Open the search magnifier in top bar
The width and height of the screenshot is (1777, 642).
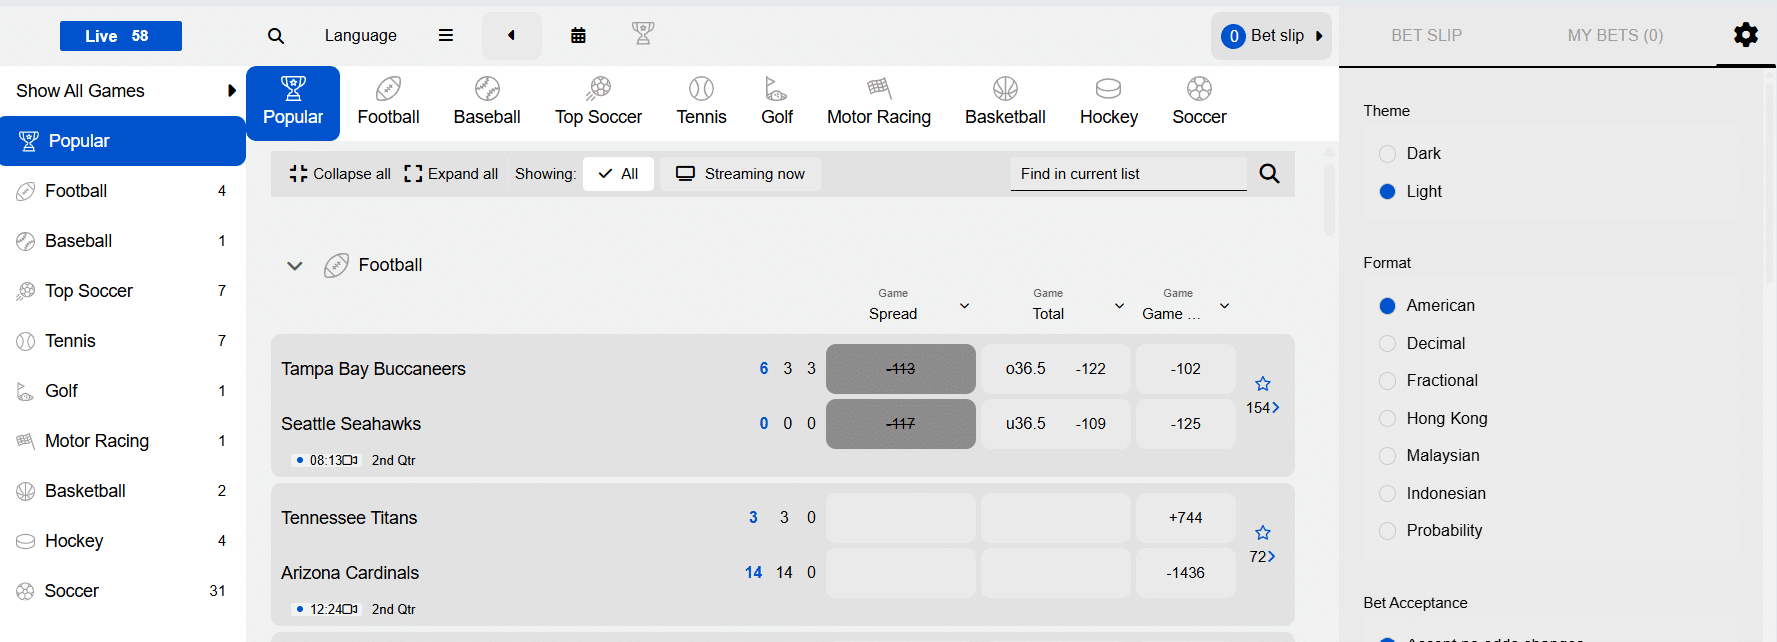(276, 36)
